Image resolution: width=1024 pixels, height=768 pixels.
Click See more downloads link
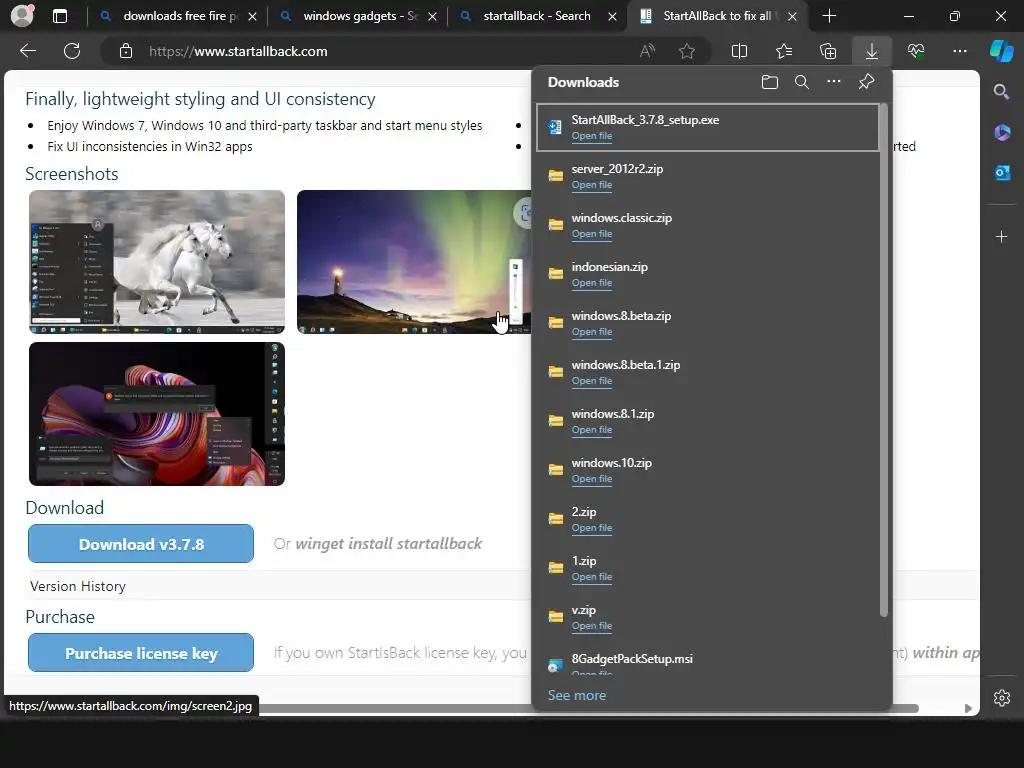tap(577, 695)
